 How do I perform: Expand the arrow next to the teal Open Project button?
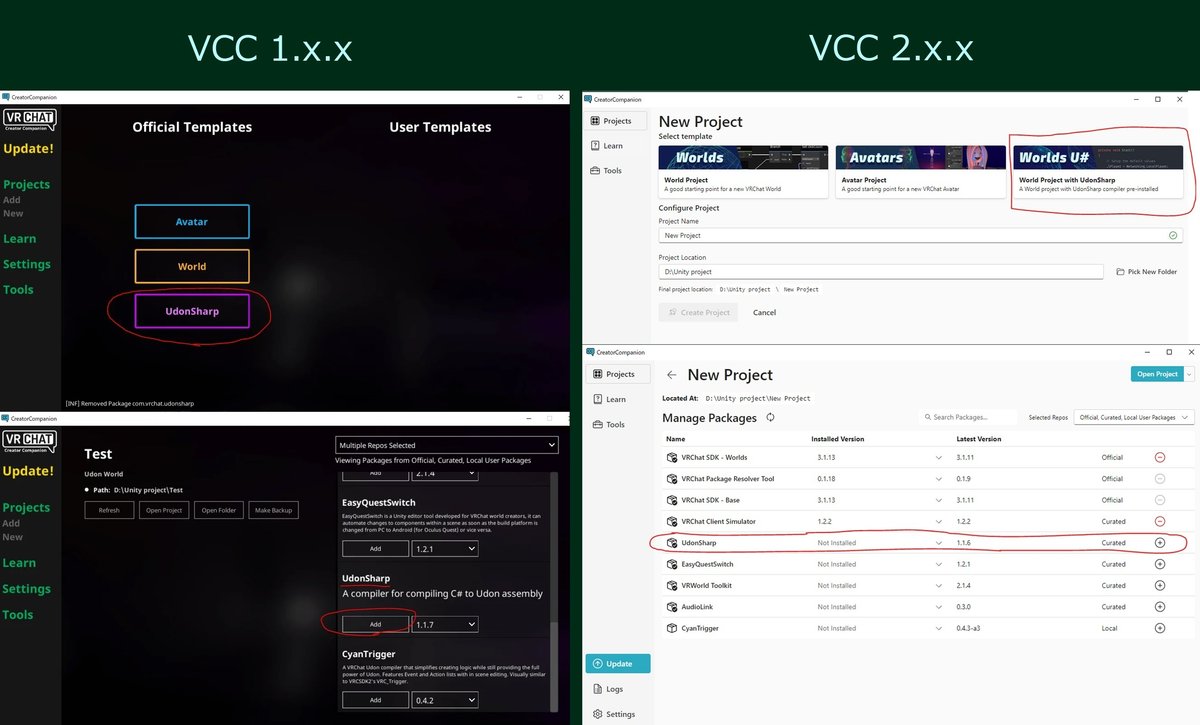[x=1189, y=374]
